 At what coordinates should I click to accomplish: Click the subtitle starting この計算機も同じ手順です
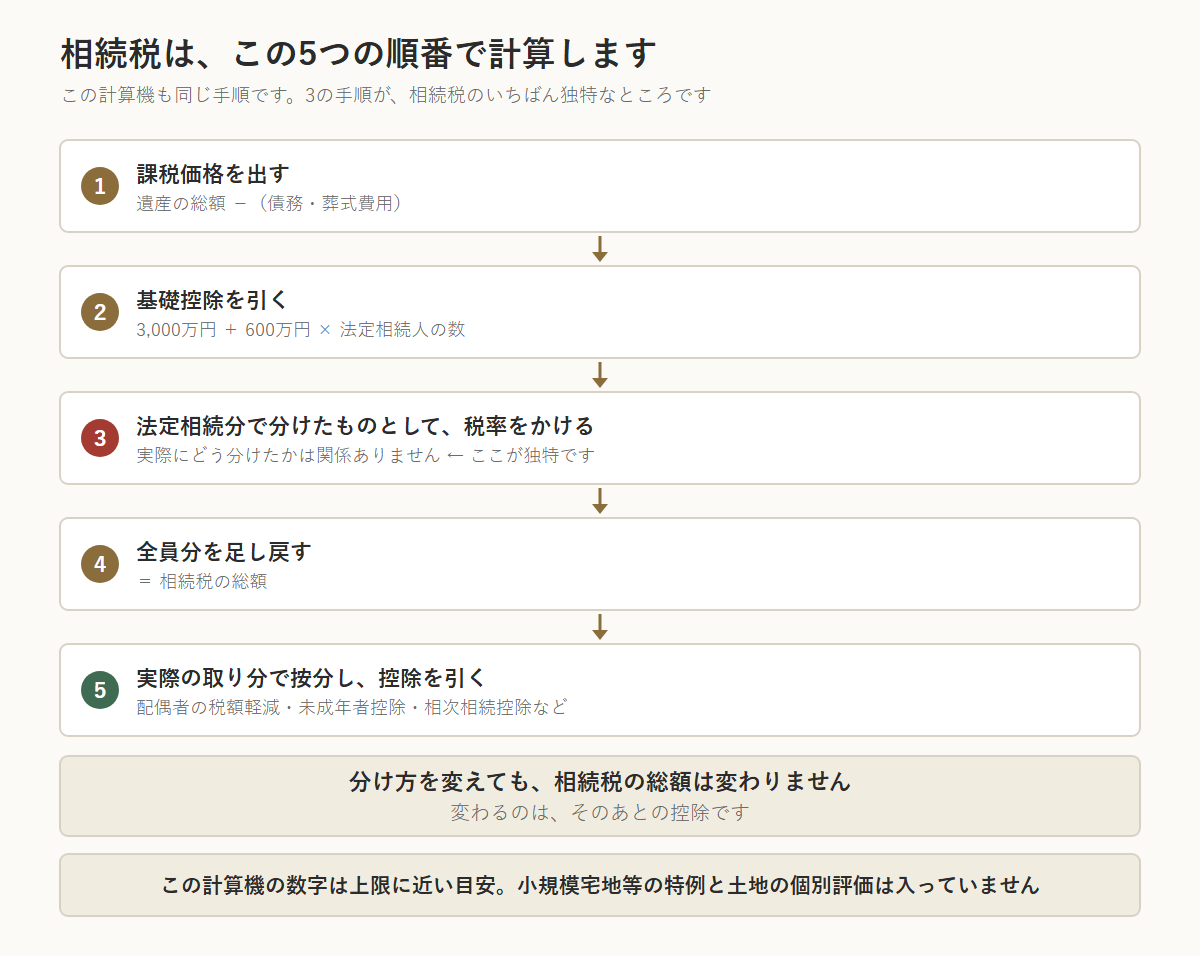[x=385, y=96]
